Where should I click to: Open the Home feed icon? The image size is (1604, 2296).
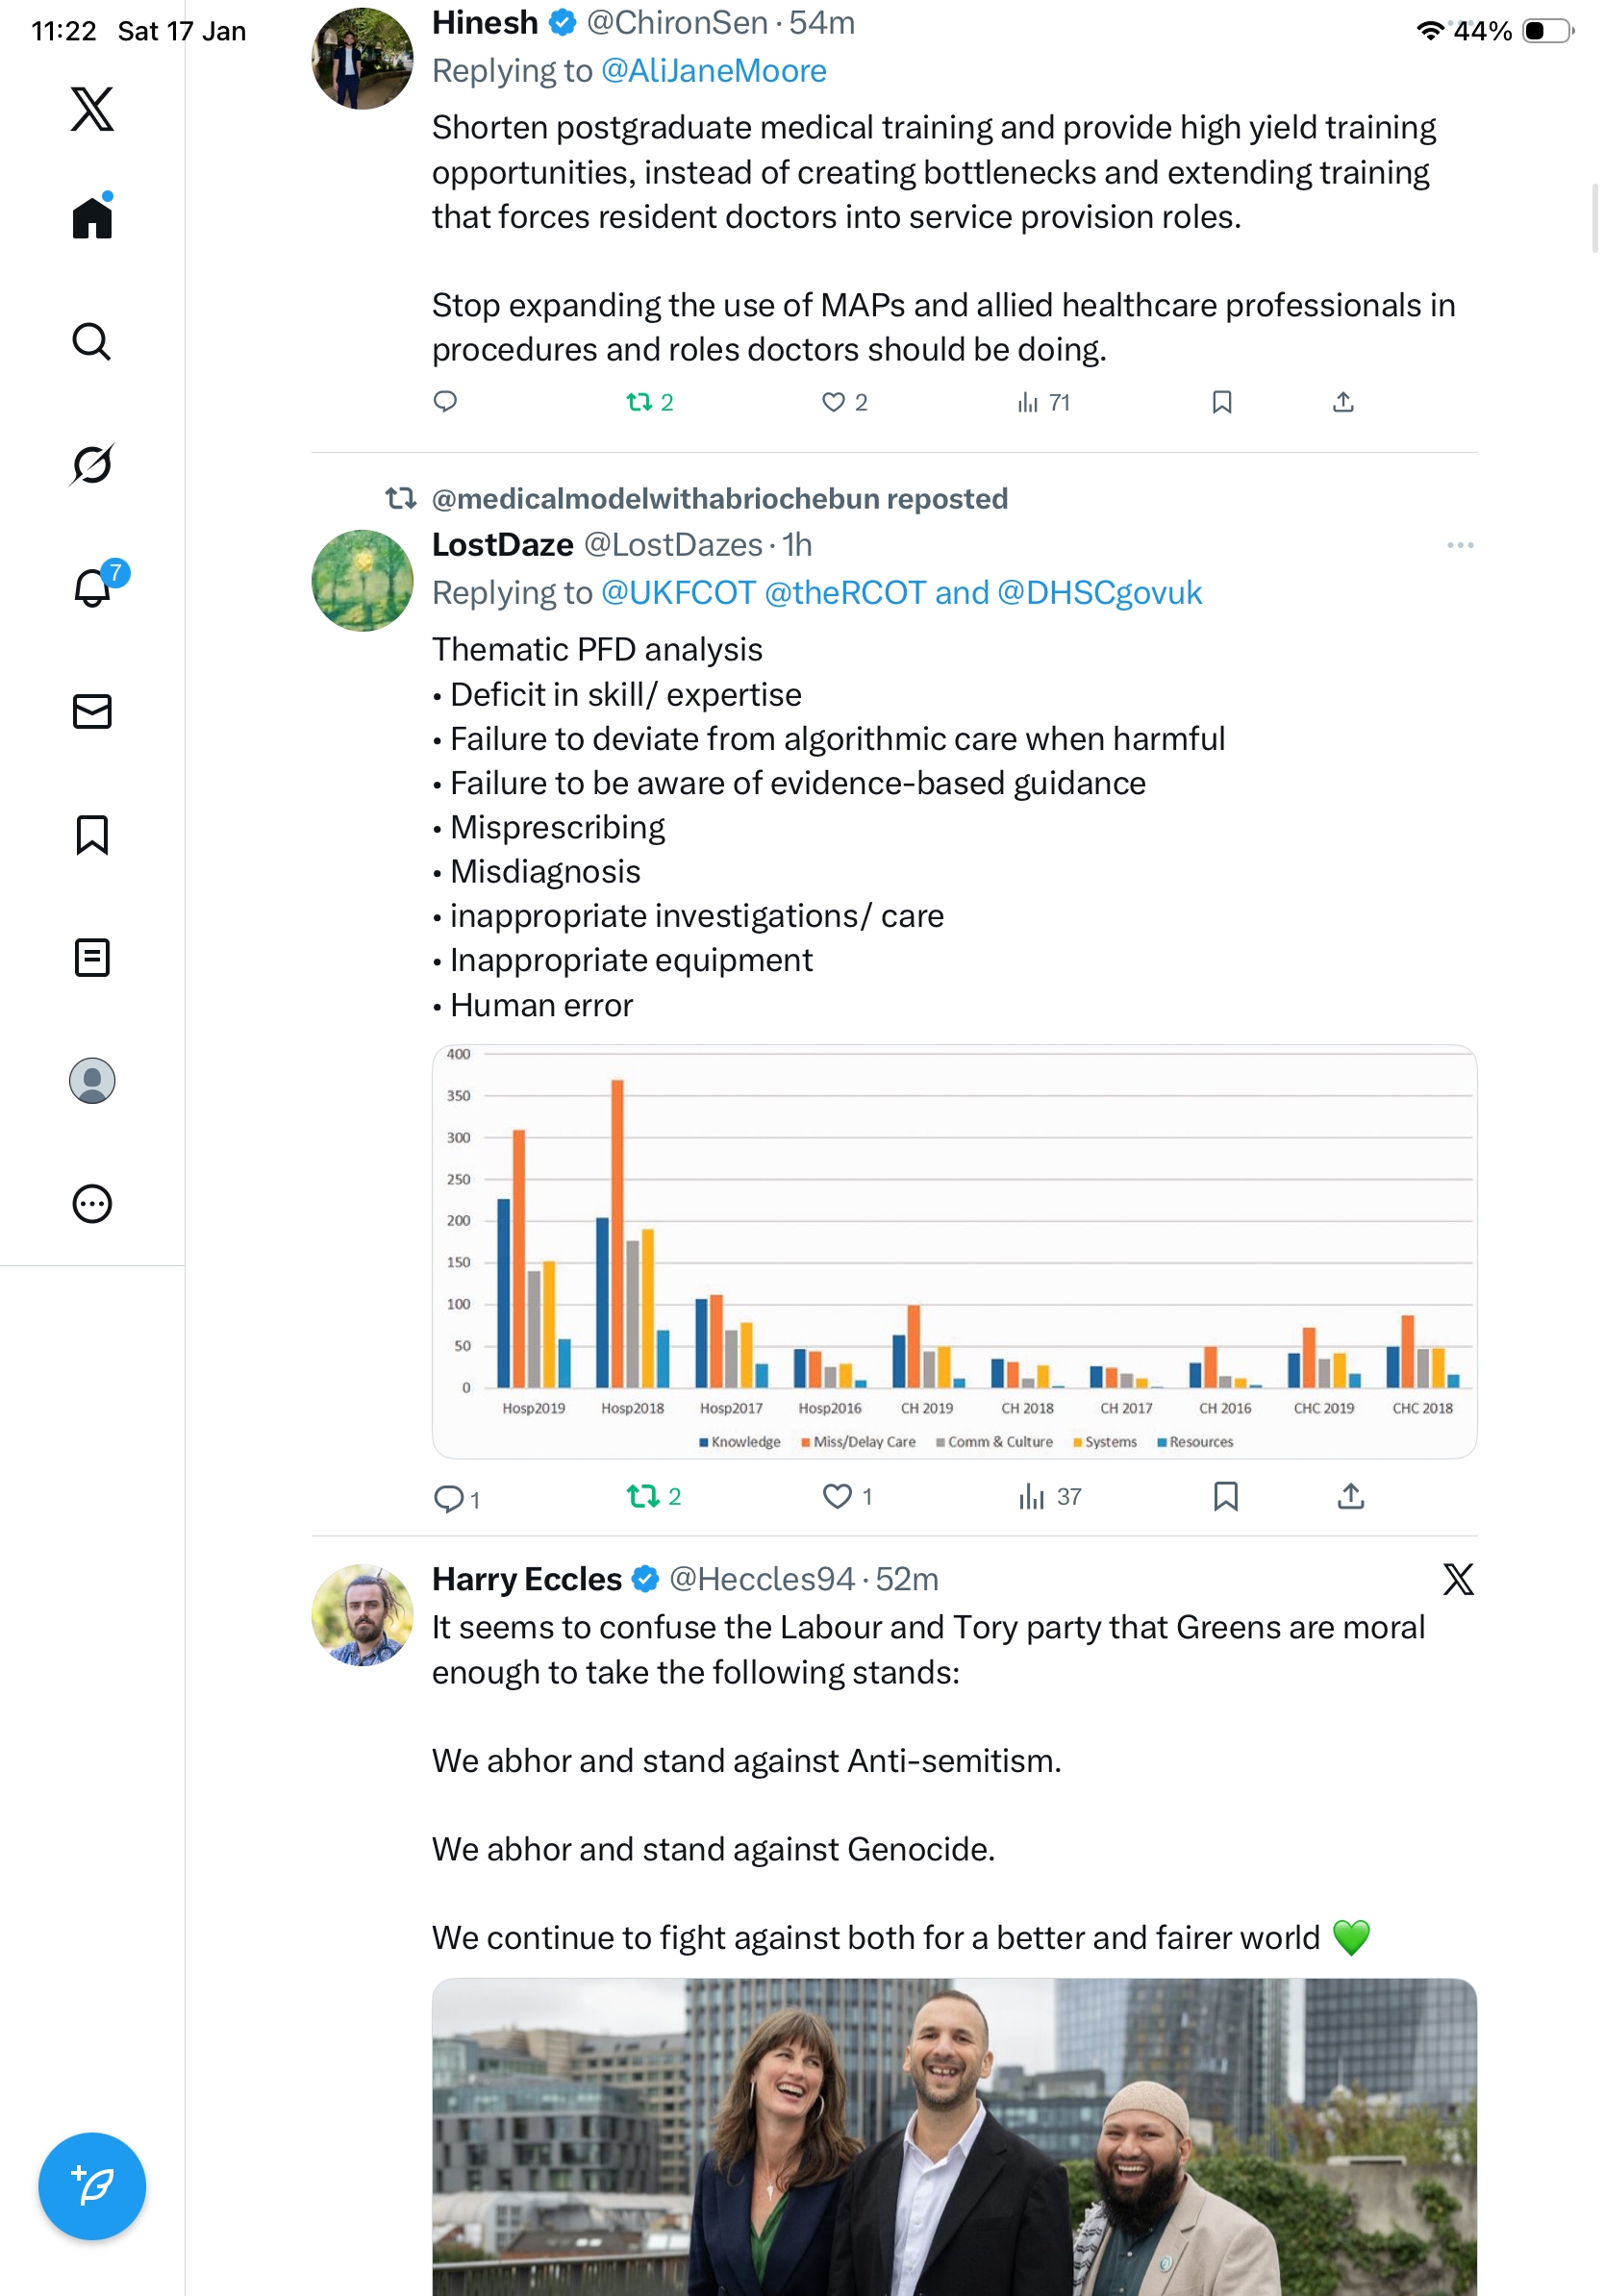[x=92, y=217]
